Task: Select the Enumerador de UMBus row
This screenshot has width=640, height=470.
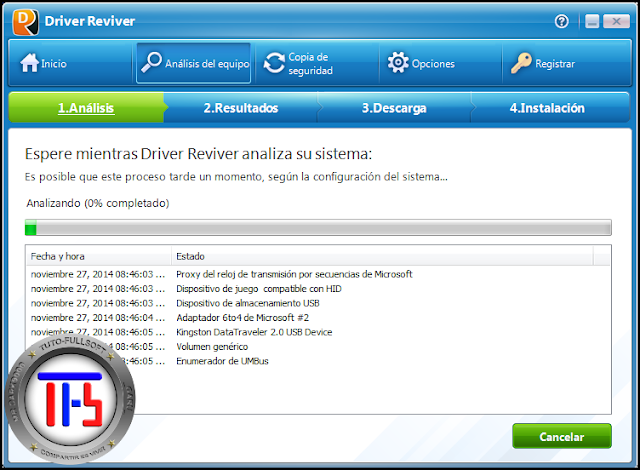Action: pos(318,361)
